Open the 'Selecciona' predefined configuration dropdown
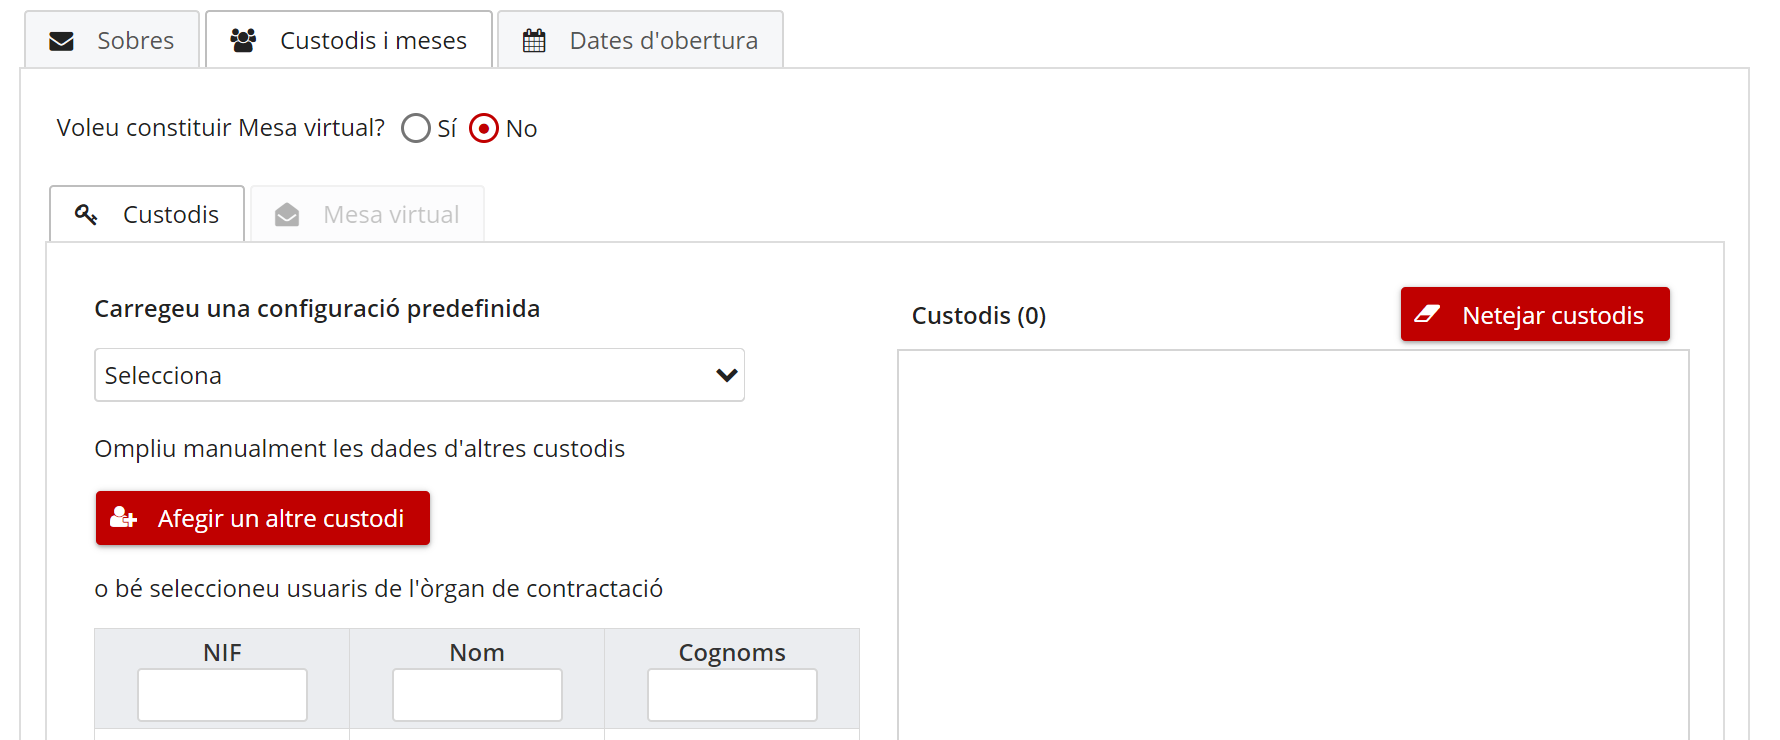Image resolution: width=1780 pixels, height=740 pixels. pos(400,375)
